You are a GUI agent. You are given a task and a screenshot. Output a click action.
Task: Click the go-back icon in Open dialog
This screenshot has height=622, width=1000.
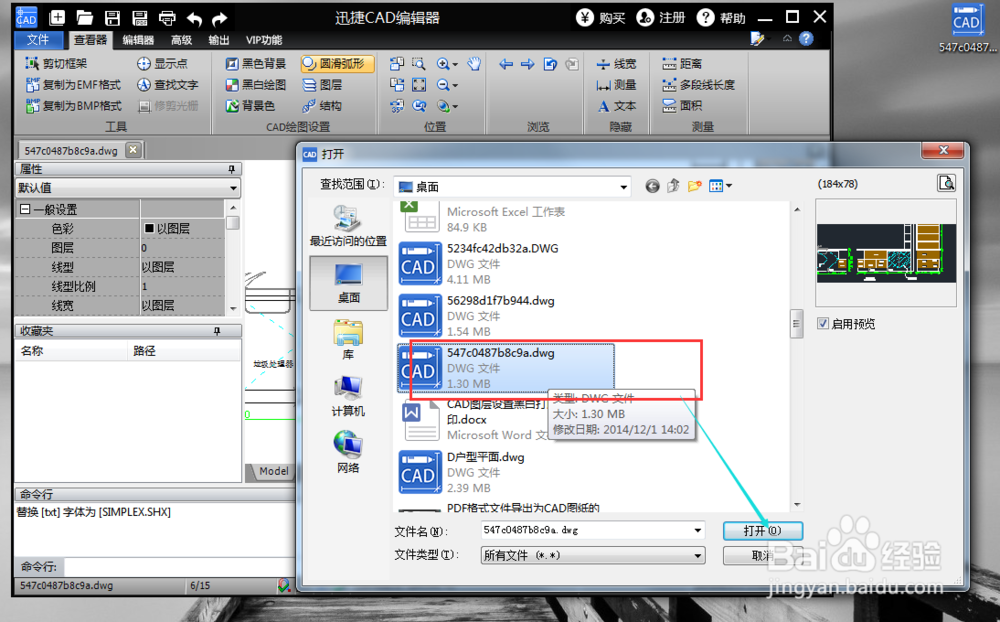[x=652, y=186]
